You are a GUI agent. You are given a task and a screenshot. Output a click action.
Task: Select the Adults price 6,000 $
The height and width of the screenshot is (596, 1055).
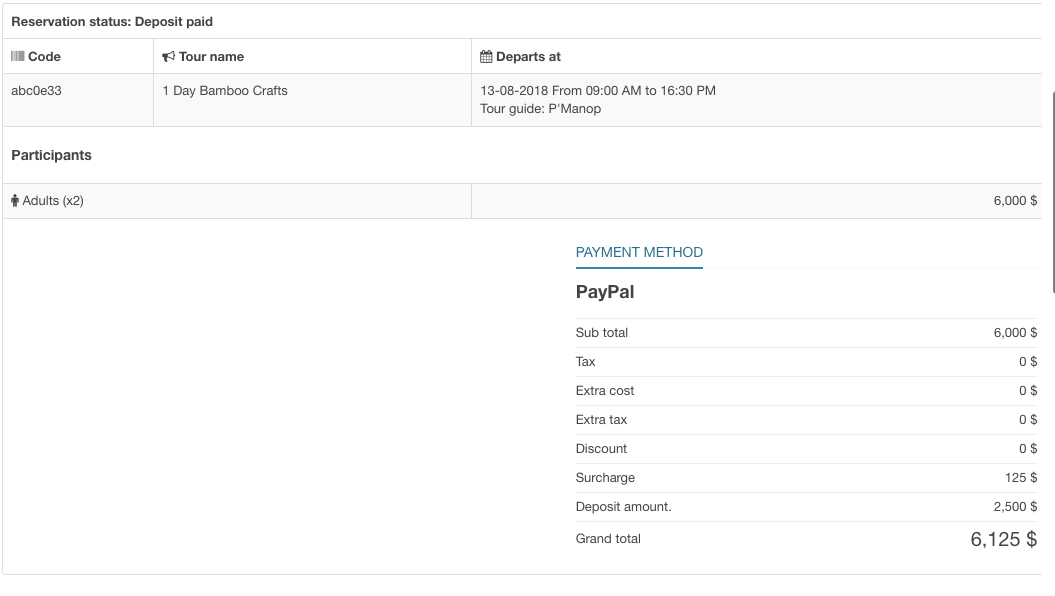coord(1015,201)
